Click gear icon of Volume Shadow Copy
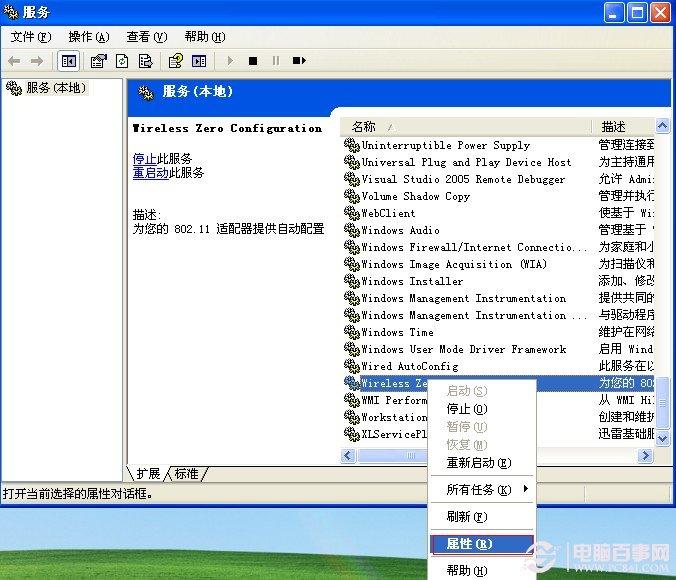 tap(352, 196)
